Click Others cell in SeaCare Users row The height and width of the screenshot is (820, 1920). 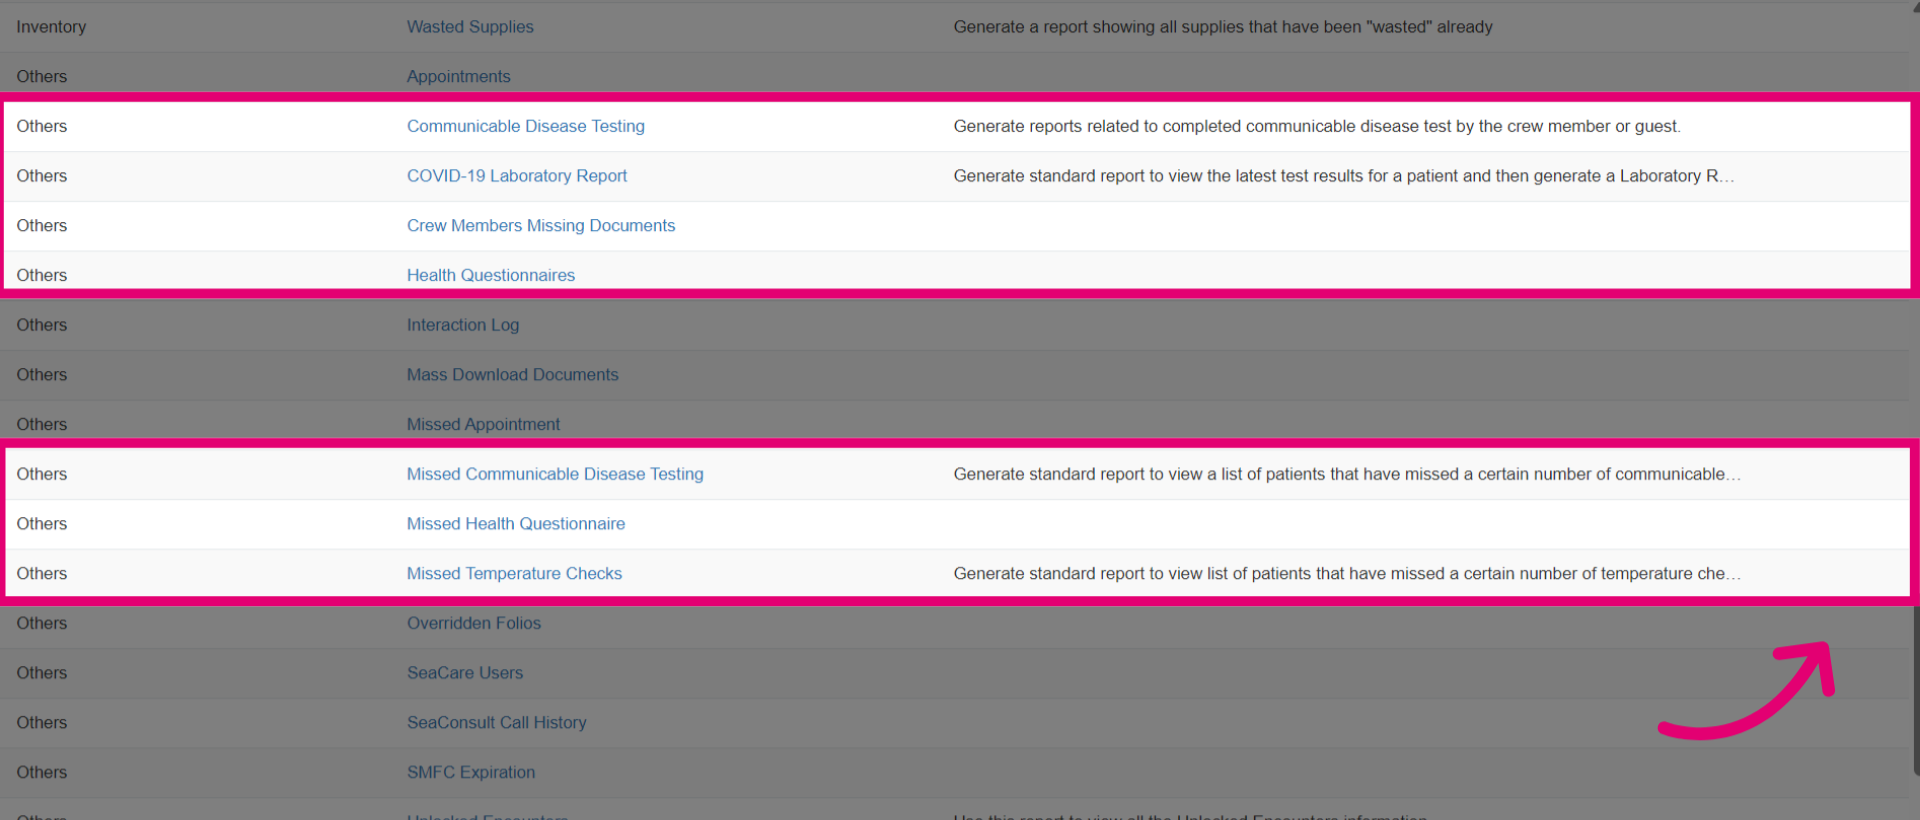coord(42,673)
